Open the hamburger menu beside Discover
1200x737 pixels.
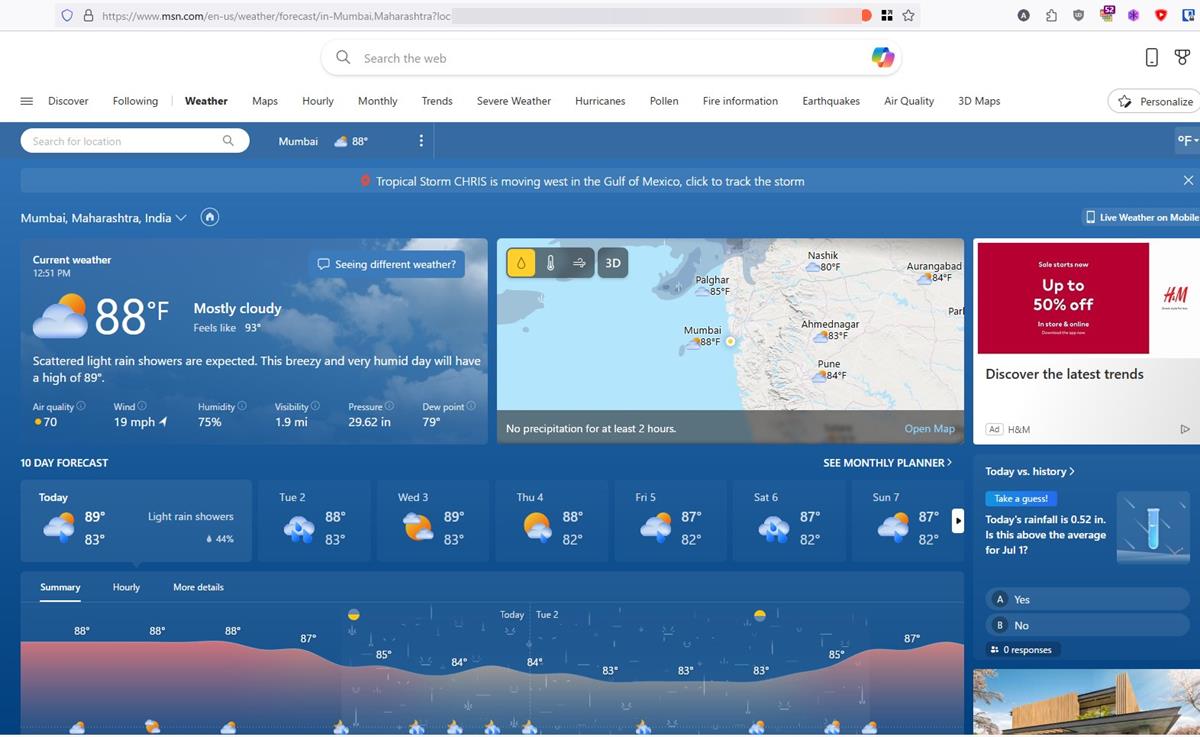click(27, 101)
